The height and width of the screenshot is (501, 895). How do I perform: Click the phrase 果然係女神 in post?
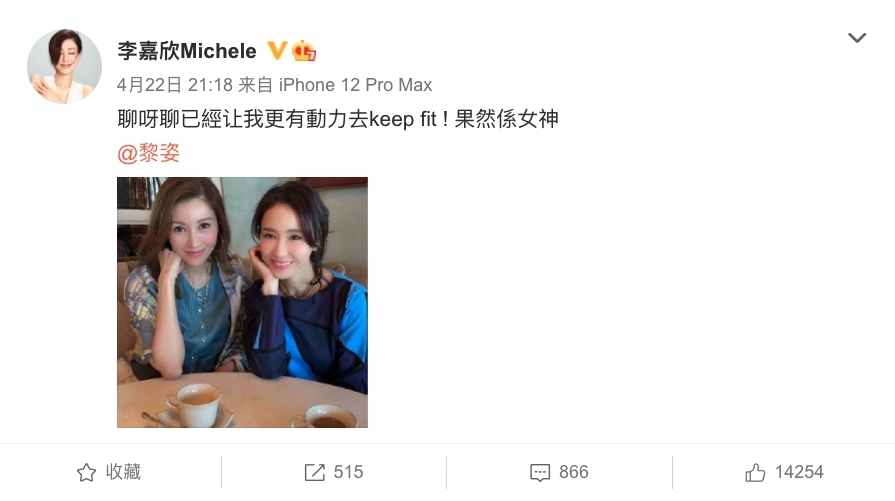(506, 119)
